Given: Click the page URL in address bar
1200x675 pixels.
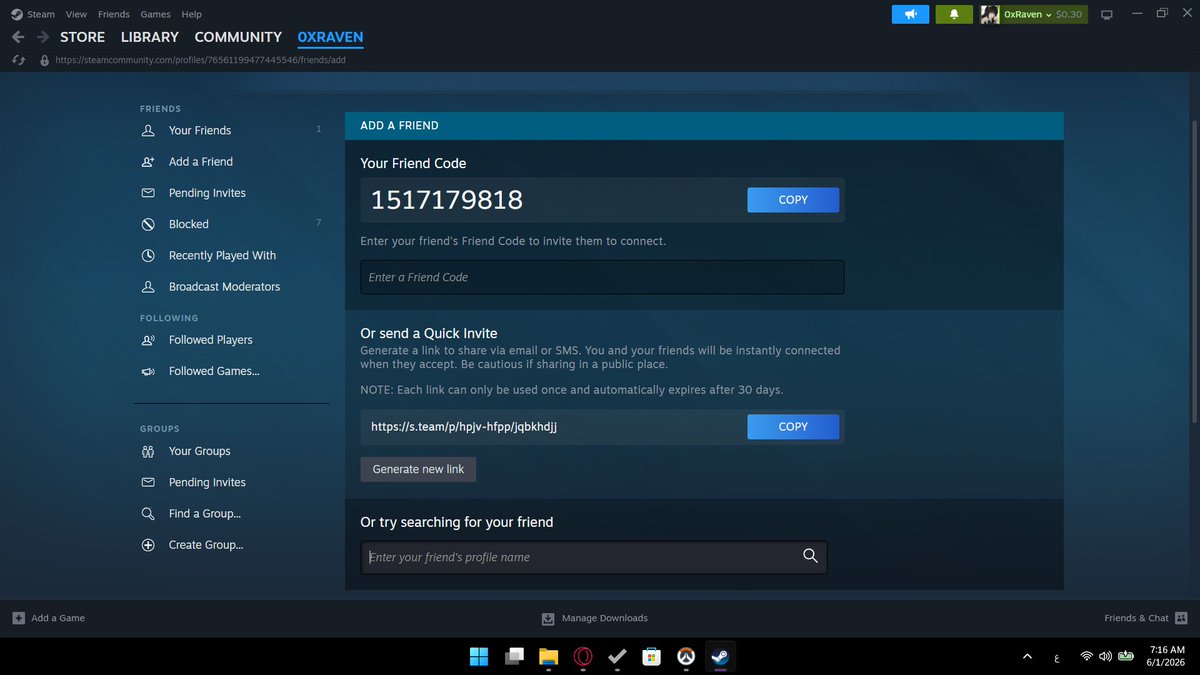Looking at the screenshot, I should pos(200,60).
